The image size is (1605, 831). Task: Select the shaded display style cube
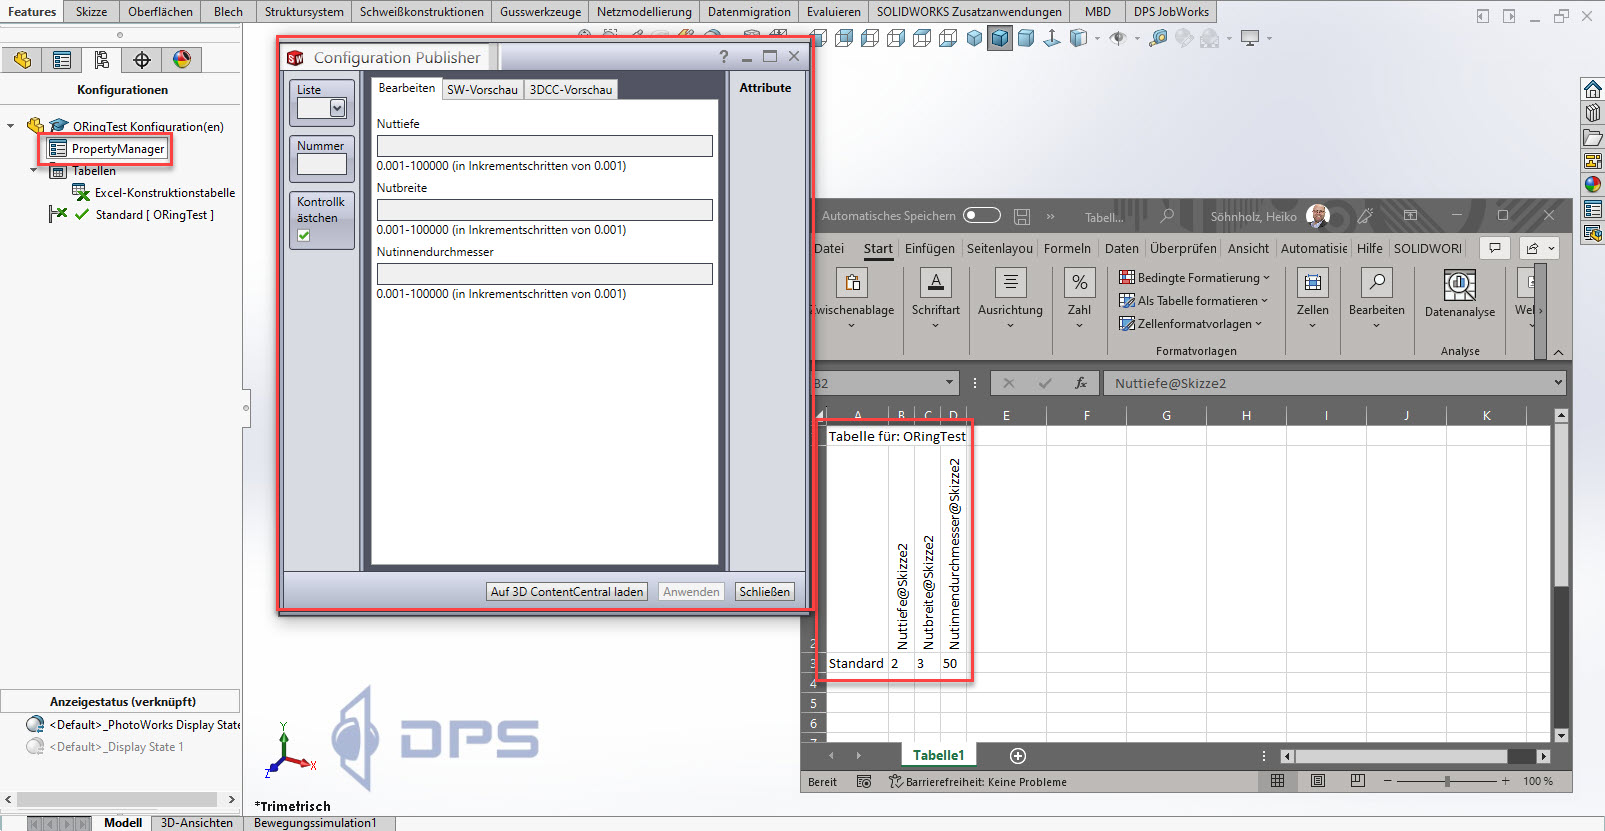[1026, 39]
